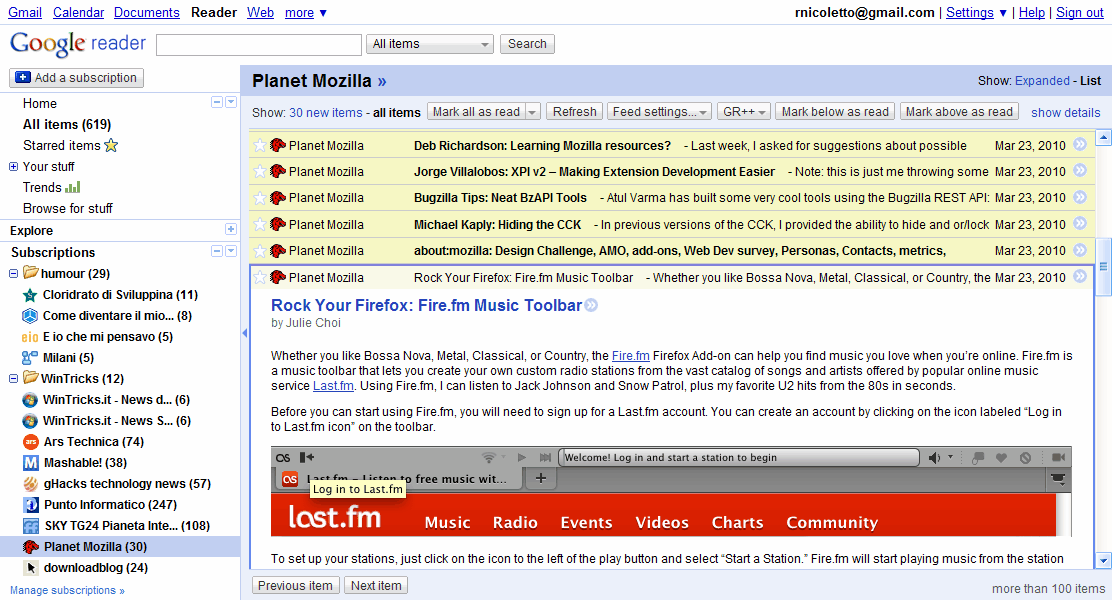Open Michael Kaply item original page arrow icon
The width and height of the screenshot is (1112, 600).
click(1080, 224)
